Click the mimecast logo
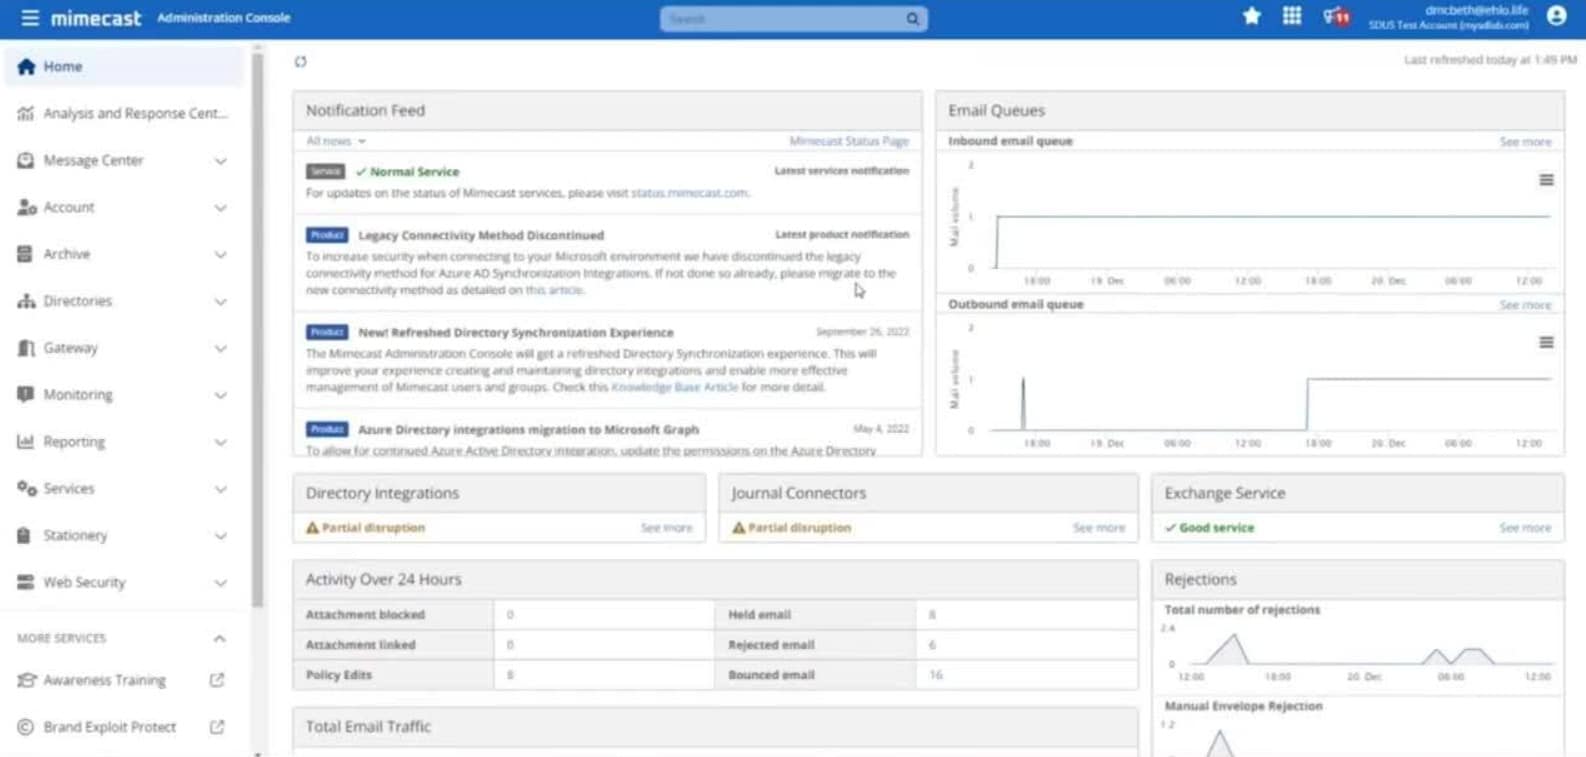 point(96,18)
